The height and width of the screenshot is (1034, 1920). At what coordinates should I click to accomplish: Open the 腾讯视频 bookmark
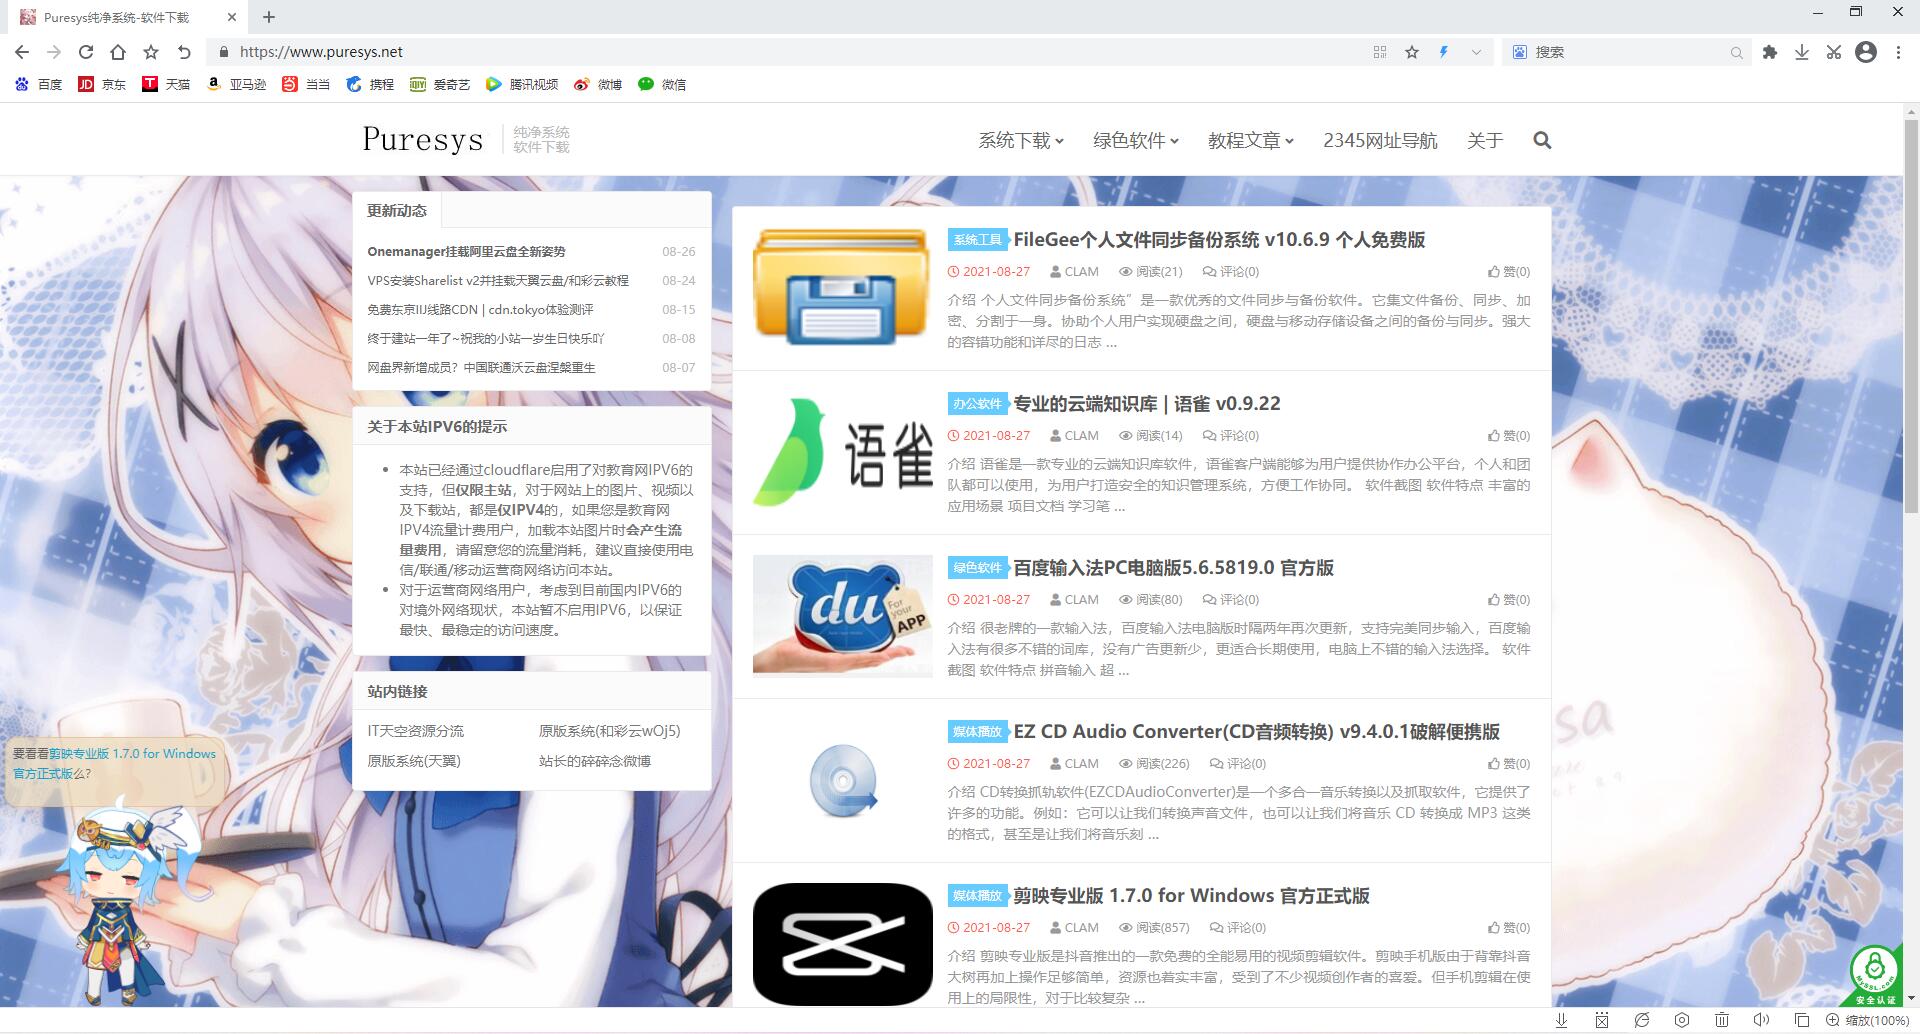pos(522,85)
